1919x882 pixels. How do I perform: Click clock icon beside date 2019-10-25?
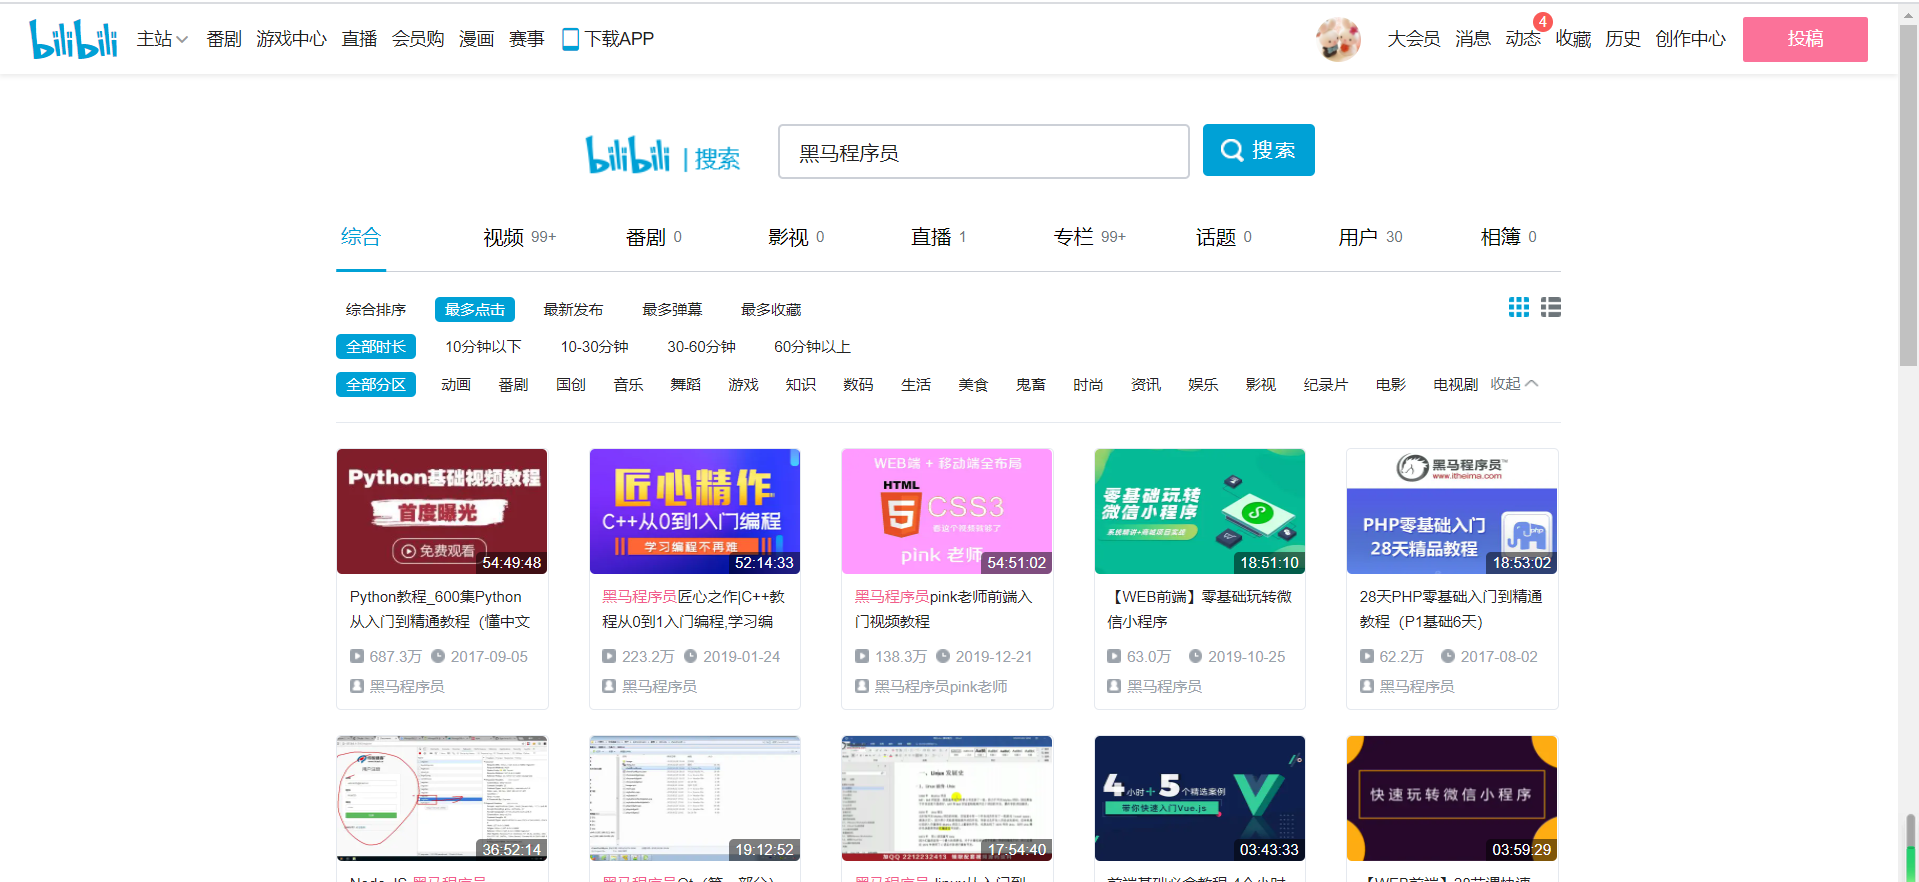click(x=1195, y=656)
